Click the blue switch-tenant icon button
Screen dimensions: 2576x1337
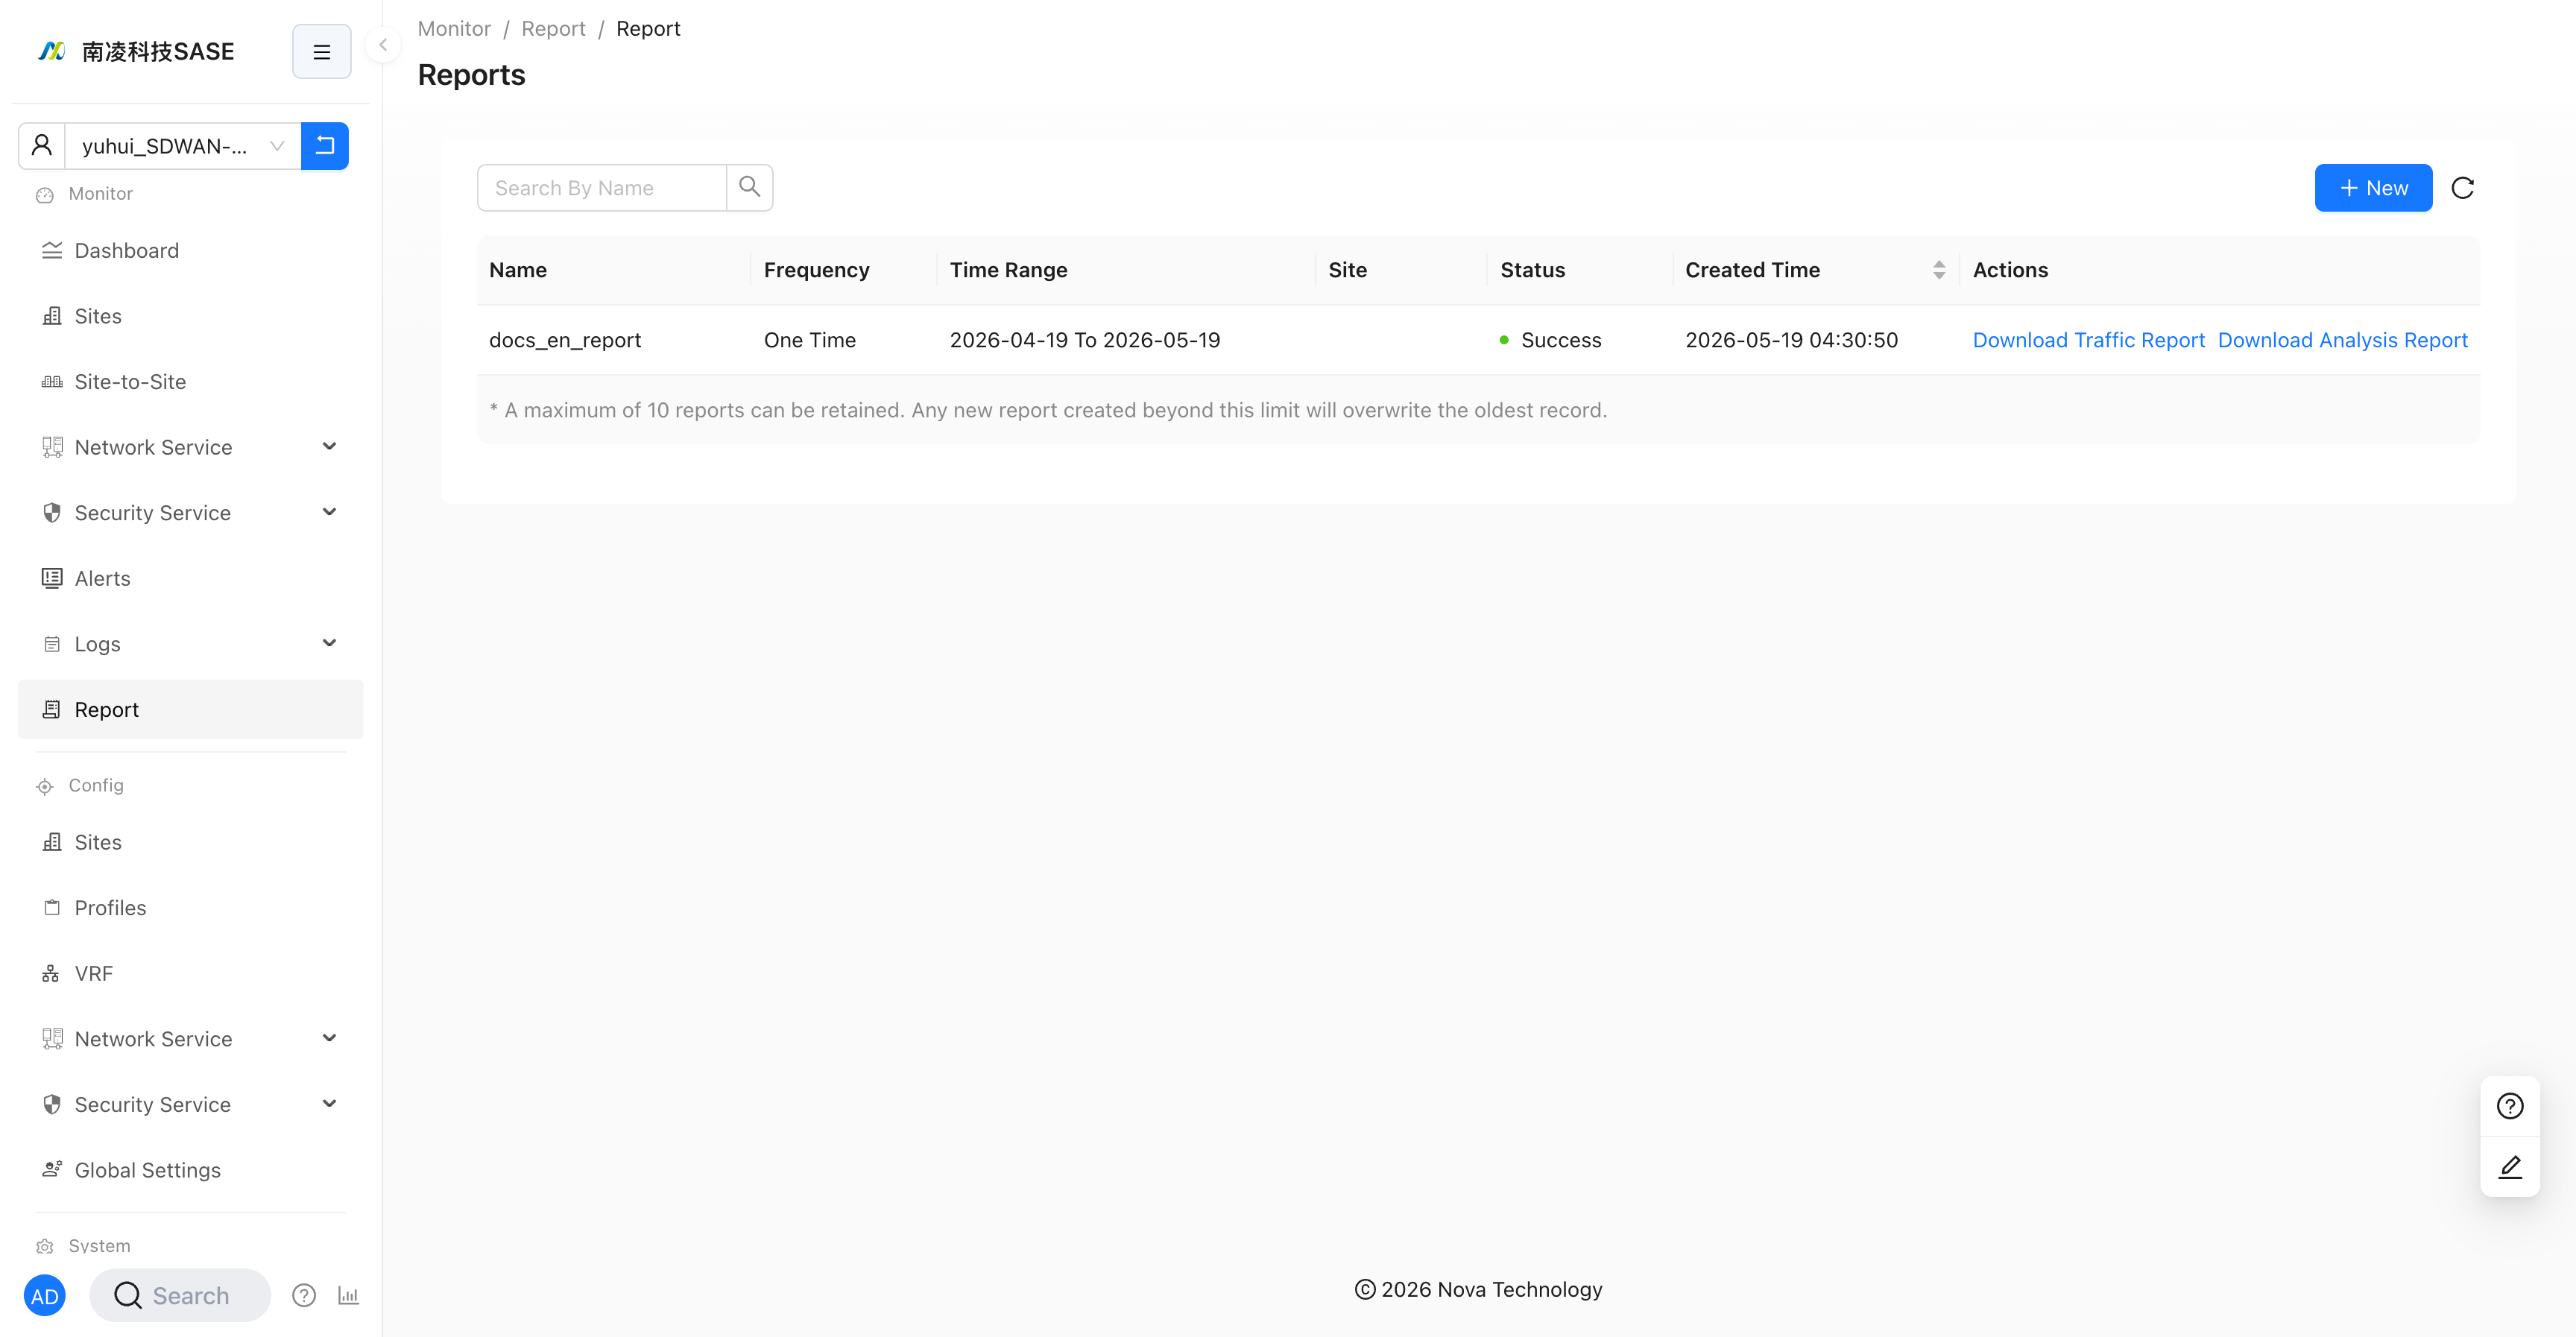tap(325, 146)
